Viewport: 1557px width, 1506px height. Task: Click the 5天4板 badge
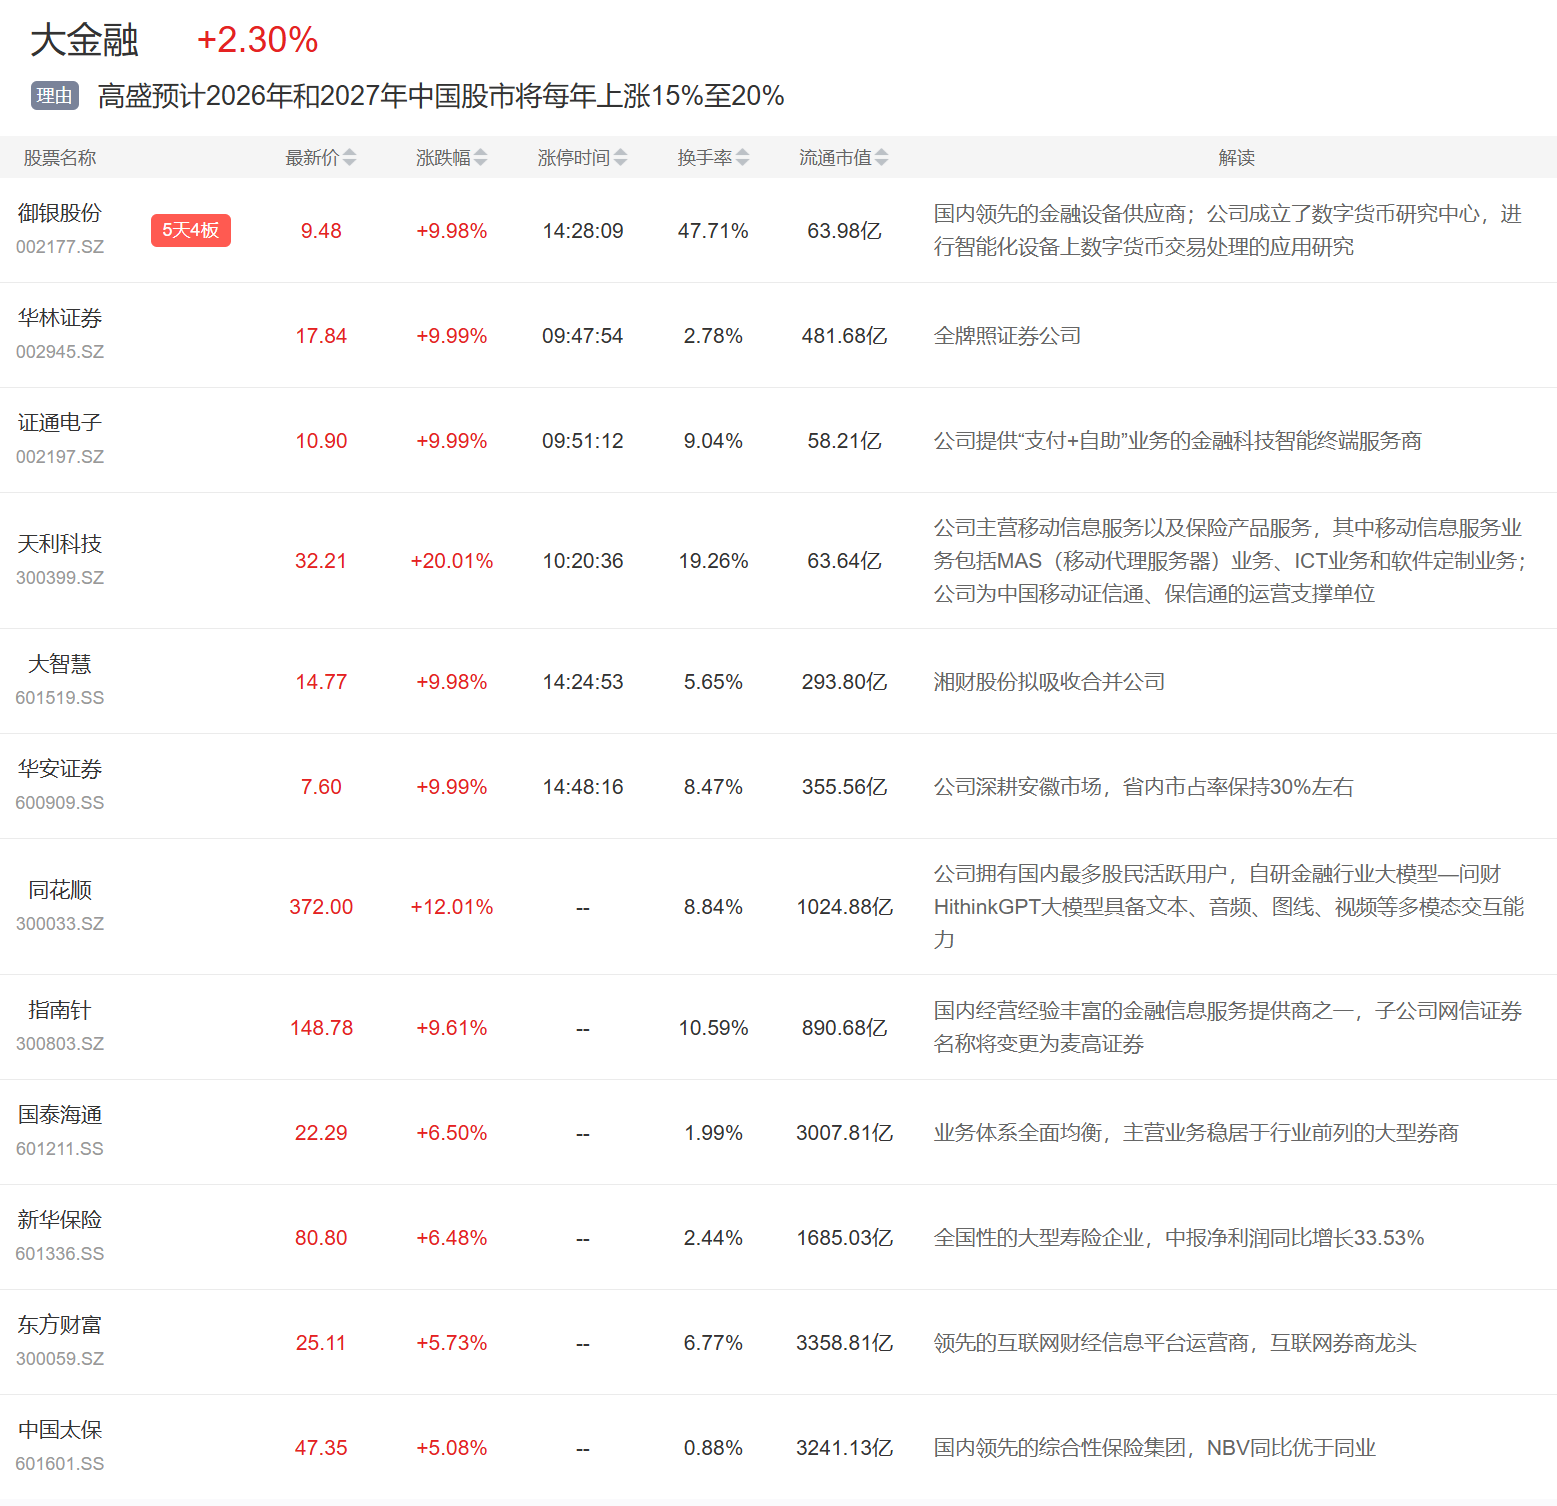(x=190, y=230)
